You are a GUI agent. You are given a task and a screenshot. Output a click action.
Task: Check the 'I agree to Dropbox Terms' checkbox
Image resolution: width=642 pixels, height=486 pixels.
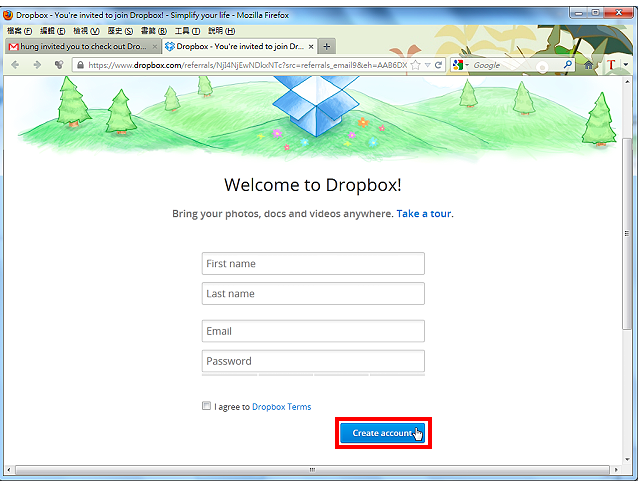tap(206, 405)
